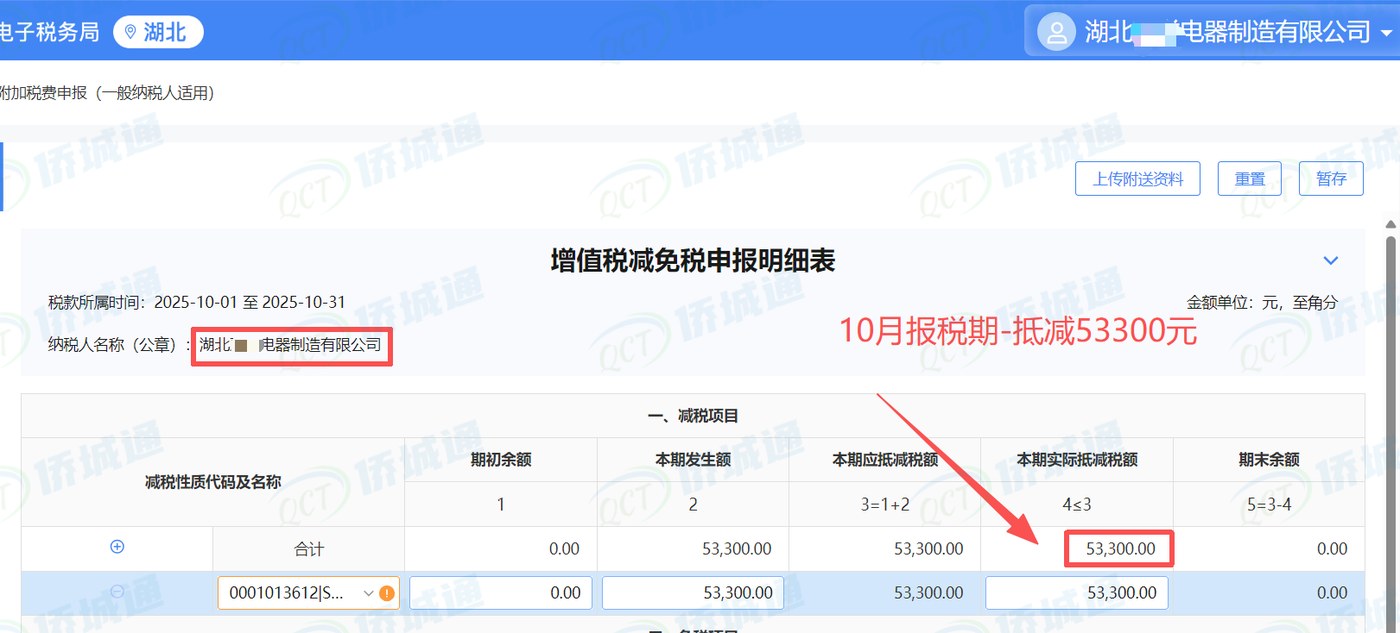Click the location pin icon beside 湖北
This screenshot has width=1400, height=633.
click(x=130, y=32)
